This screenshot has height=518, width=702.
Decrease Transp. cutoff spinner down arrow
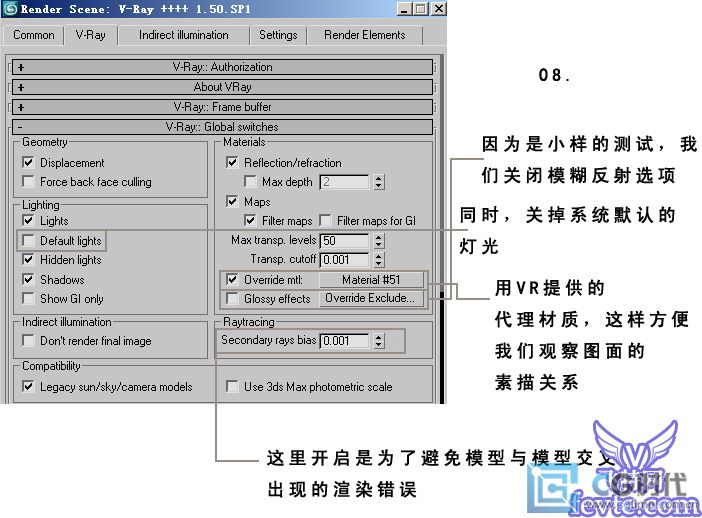point(379,263)
